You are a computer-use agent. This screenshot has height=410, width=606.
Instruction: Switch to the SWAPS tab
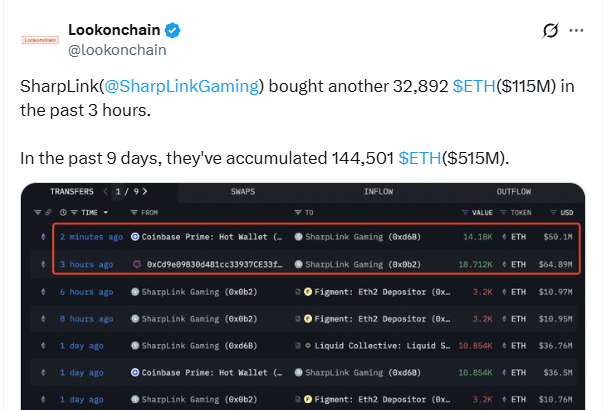[243, 191]
